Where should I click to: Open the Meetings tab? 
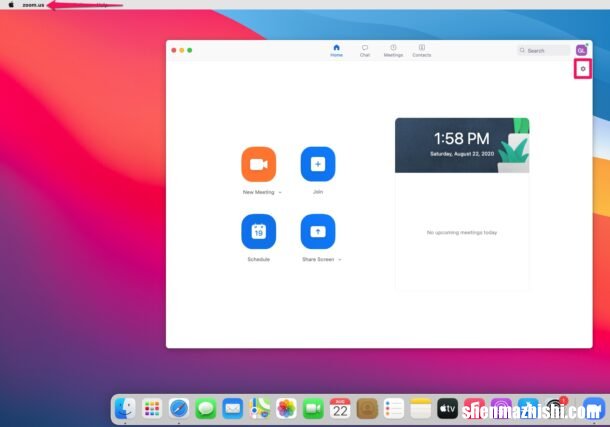pos(393,51)
